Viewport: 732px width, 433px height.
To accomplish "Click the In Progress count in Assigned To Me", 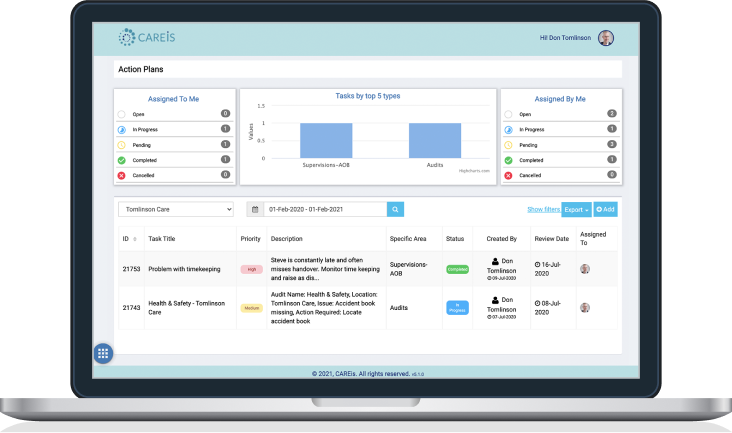I will pos(225,129).
